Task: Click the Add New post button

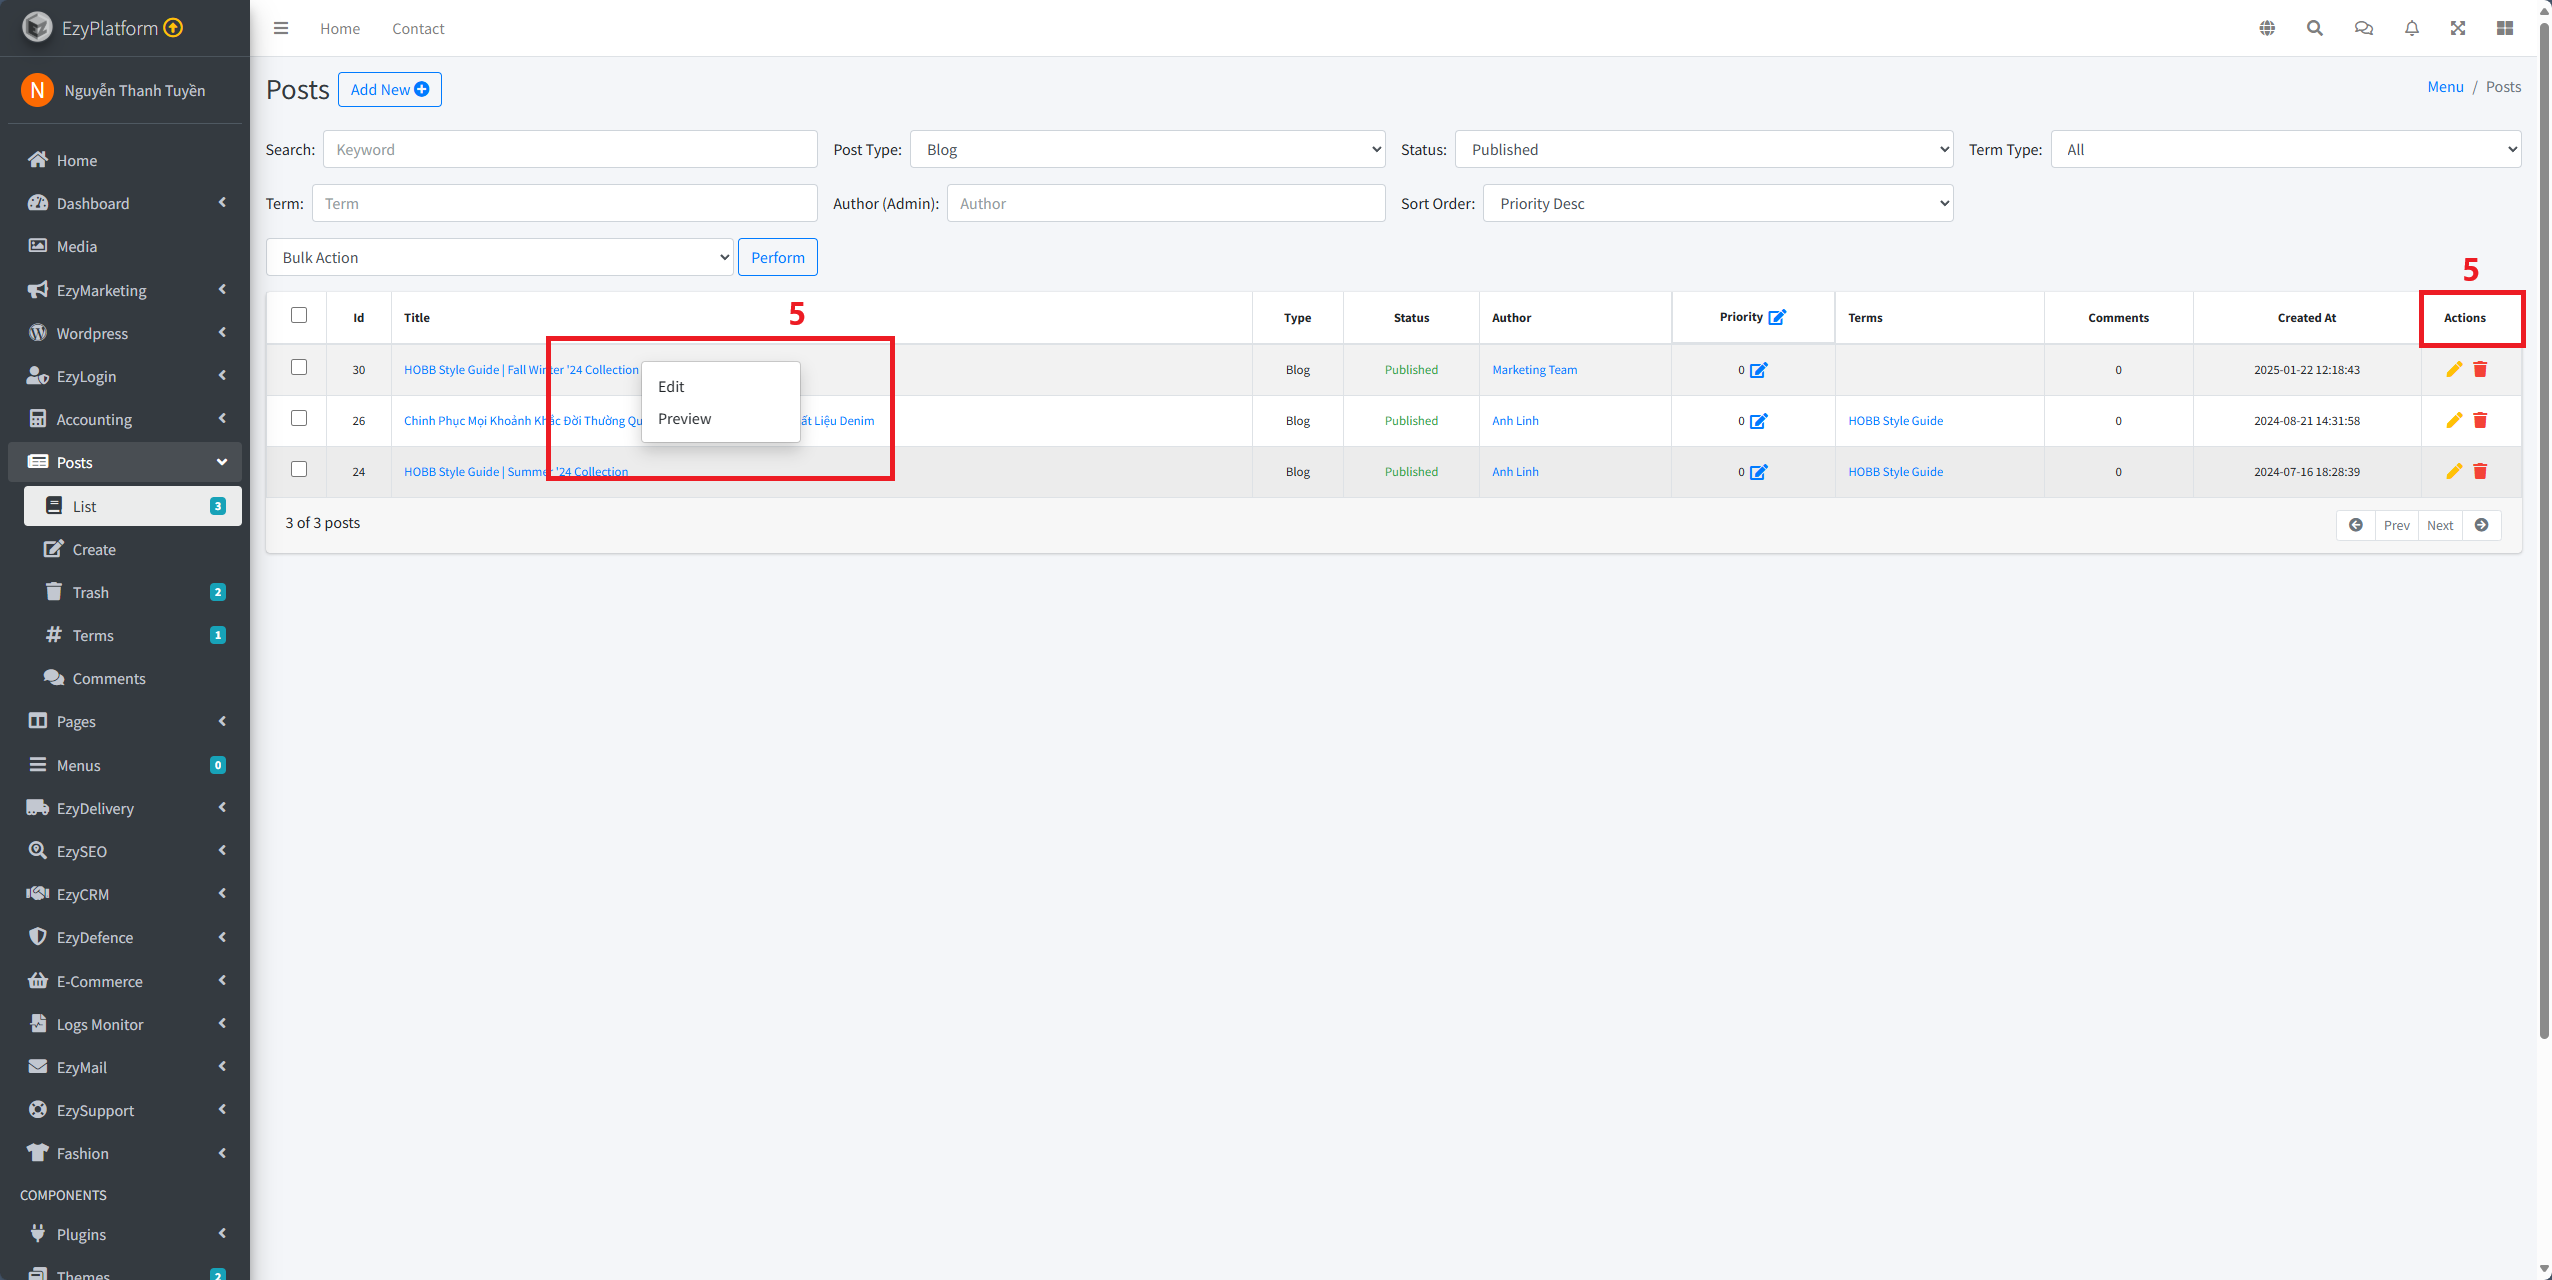Action: [x=389, y=90]
